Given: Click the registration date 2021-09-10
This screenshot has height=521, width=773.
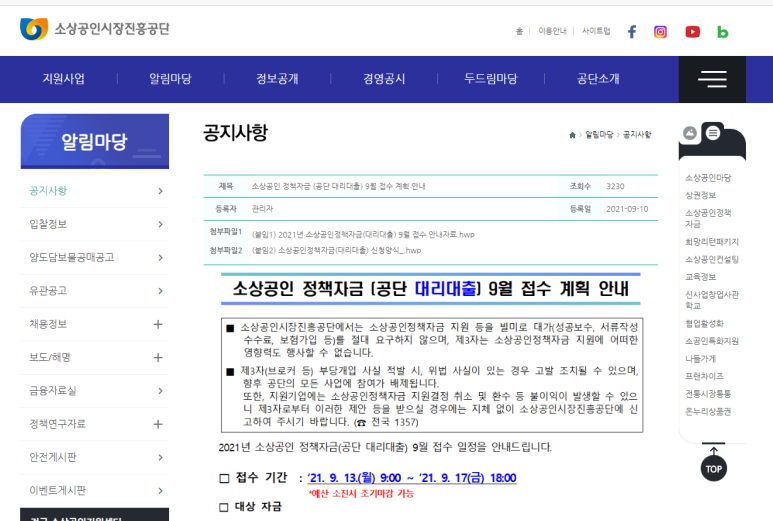Looking at the screenshot, I should (627, 209).
